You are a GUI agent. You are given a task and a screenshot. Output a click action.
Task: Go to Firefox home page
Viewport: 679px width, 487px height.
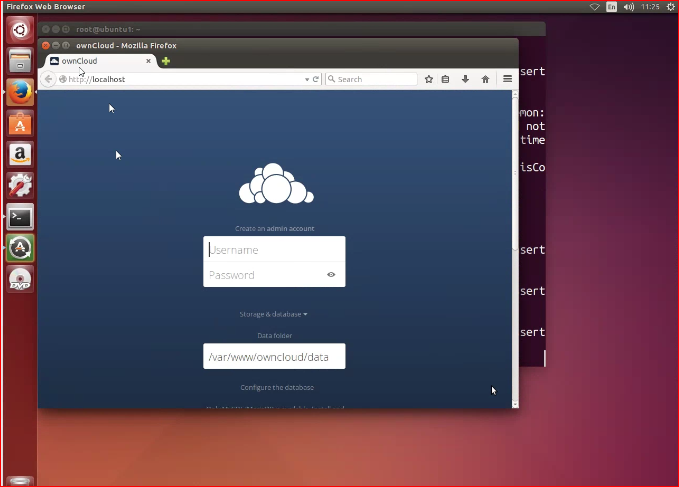coord(485,79)
